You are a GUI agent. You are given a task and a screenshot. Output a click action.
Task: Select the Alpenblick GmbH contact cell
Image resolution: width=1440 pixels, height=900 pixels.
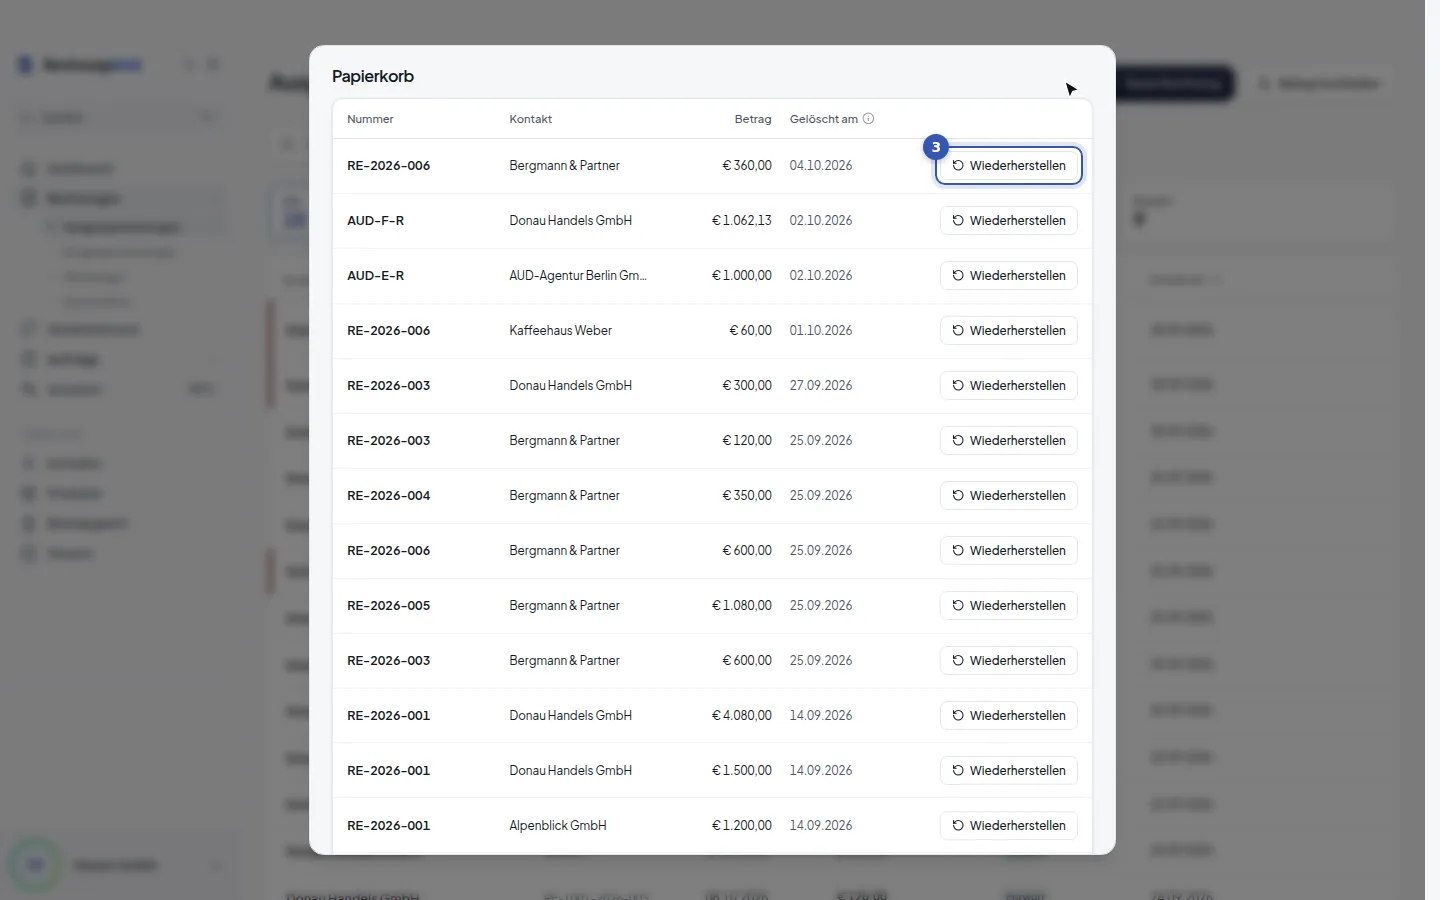(558, 826)
